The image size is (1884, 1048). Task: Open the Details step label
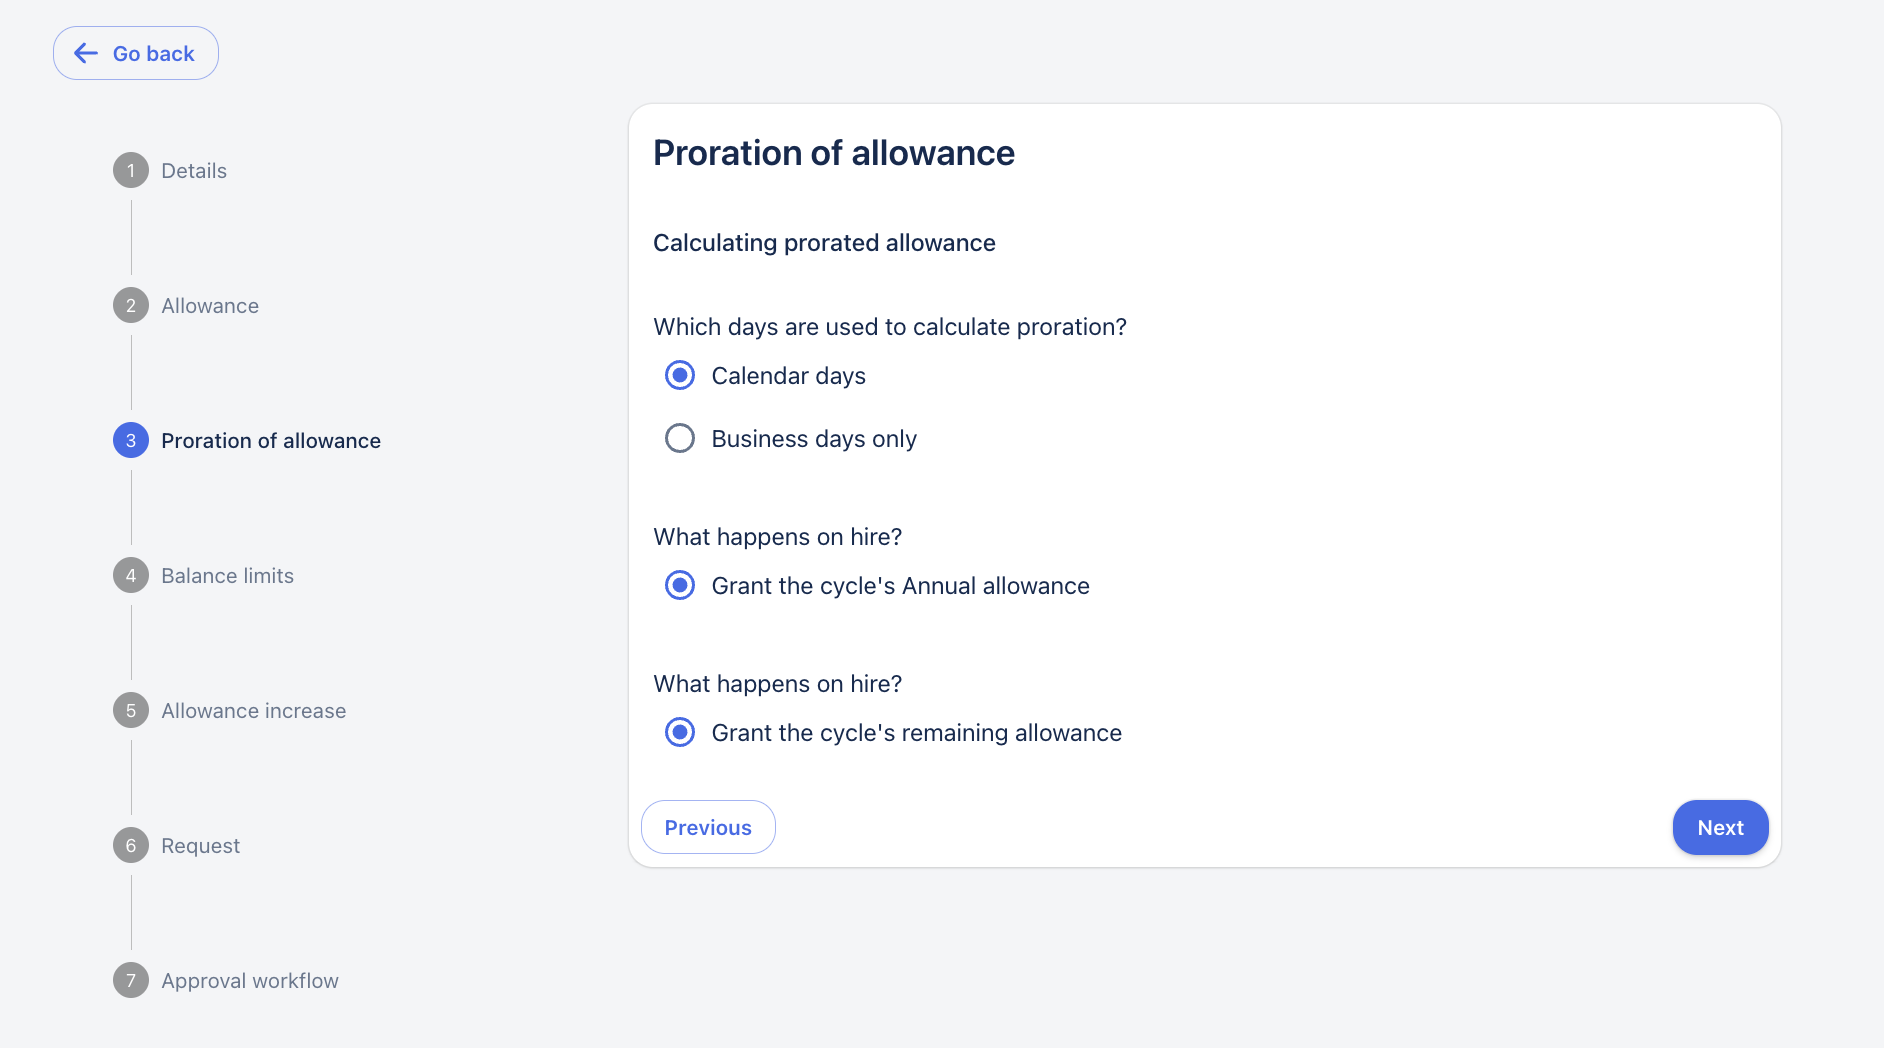coord(194,171)
